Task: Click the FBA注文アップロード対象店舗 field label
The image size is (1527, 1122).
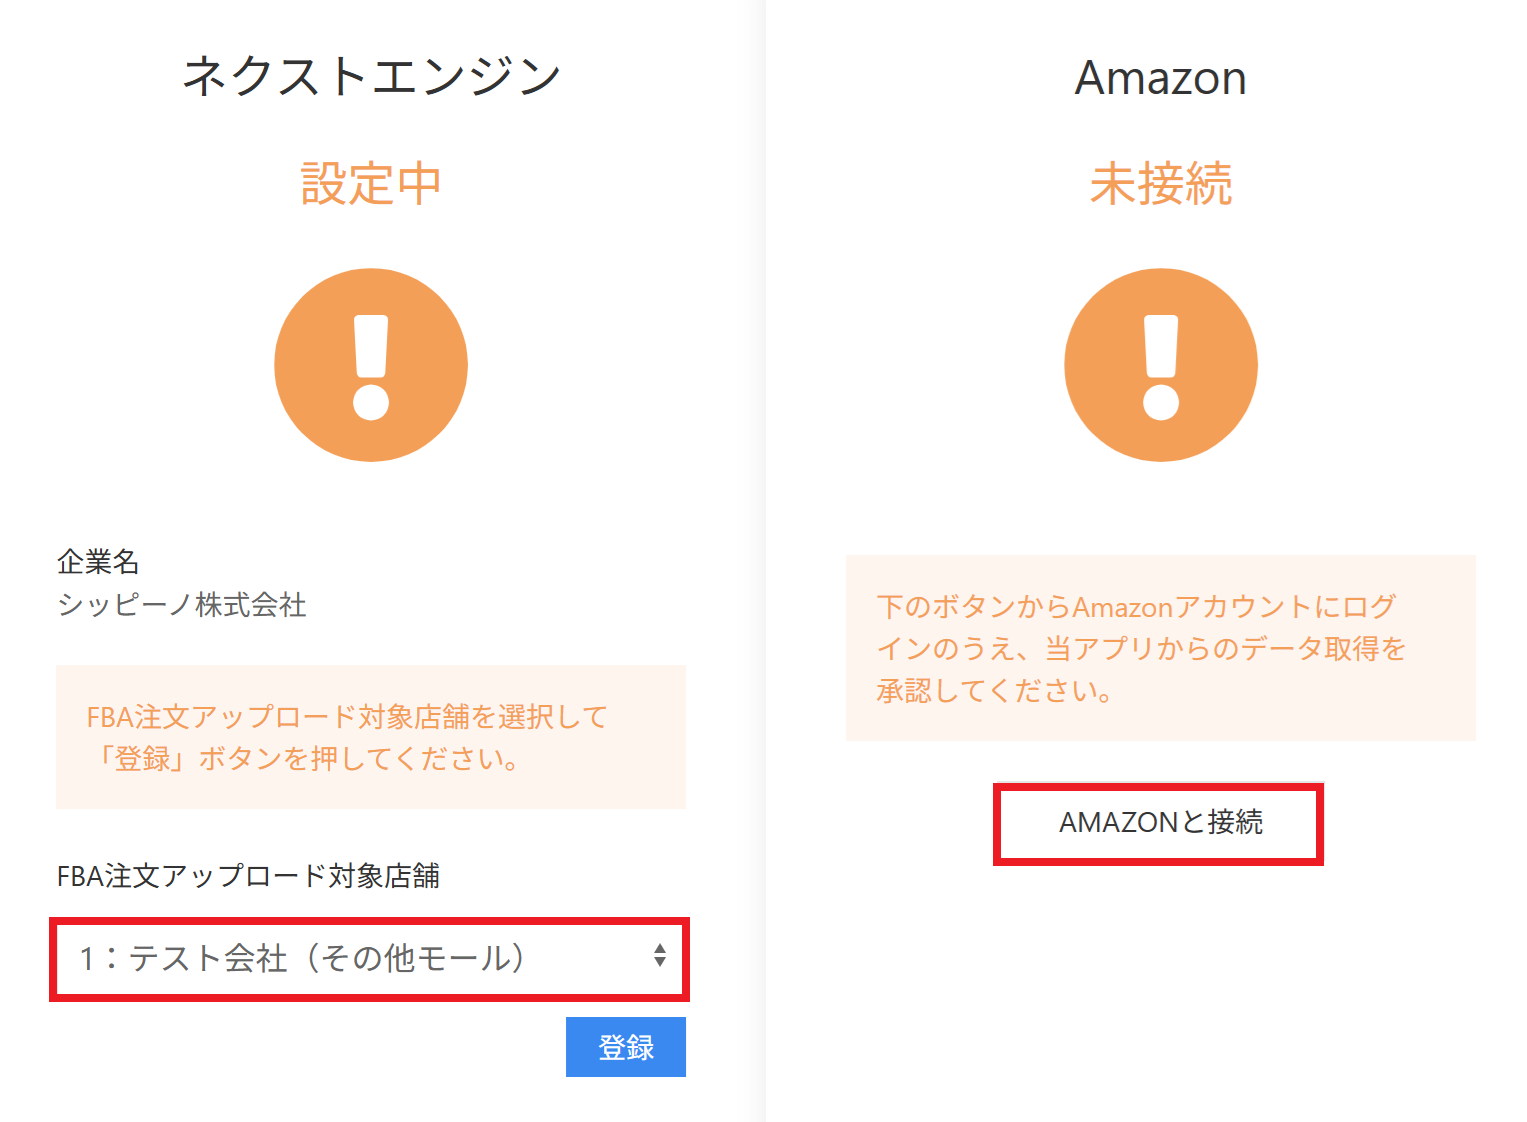Action: pos(248,876)
